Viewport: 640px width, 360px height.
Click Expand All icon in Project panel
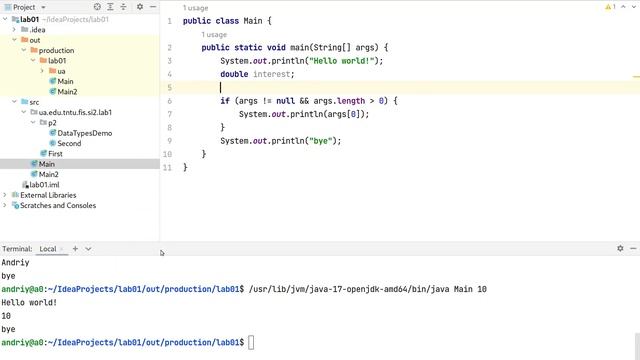110,7
